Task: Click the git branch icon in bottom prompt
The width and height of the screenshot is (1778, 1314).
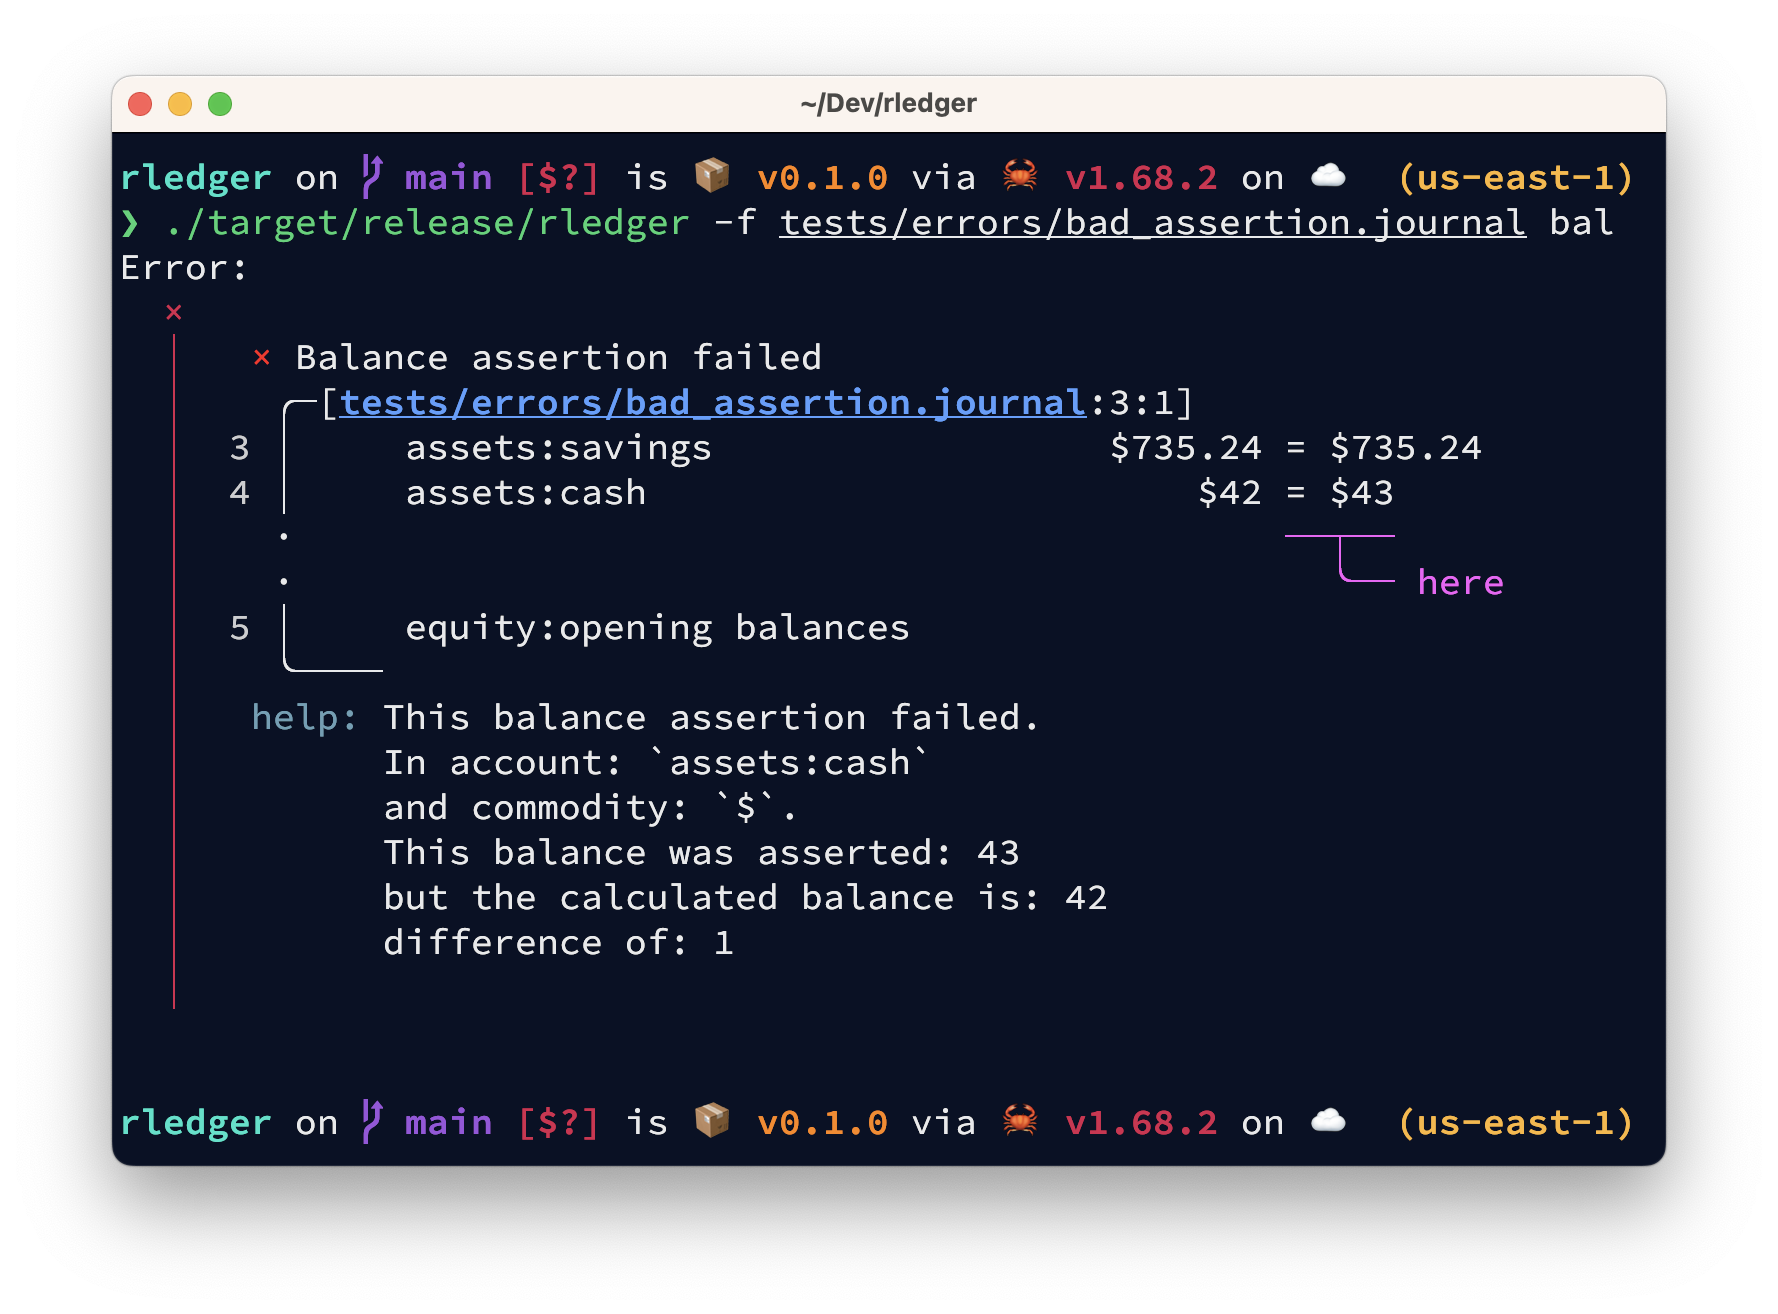Action: [371, 1122]
